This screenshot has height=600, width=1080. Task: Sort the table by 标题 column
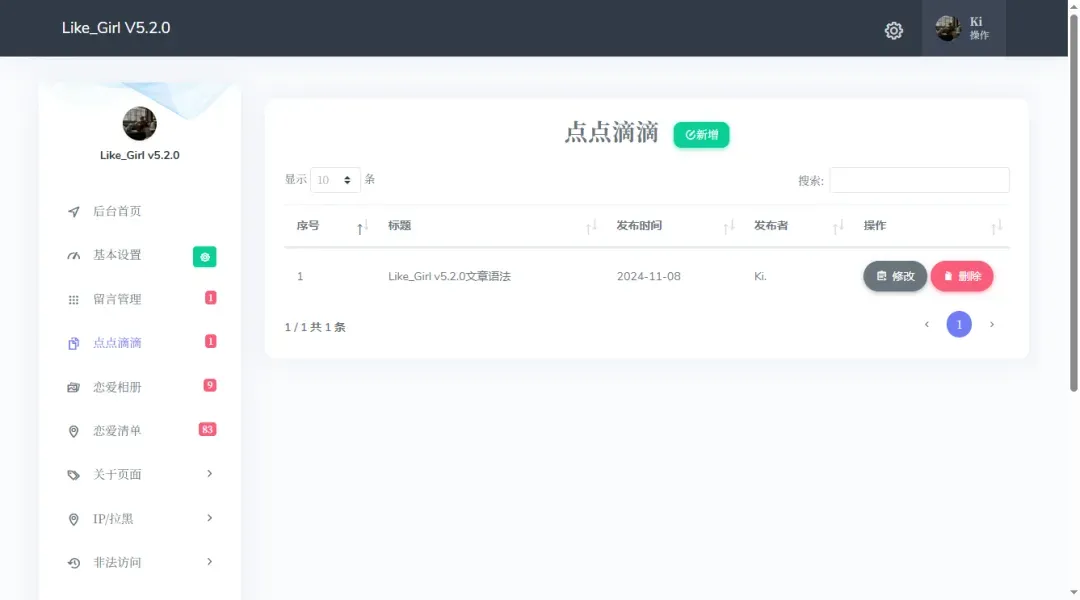tap(490, 225)
